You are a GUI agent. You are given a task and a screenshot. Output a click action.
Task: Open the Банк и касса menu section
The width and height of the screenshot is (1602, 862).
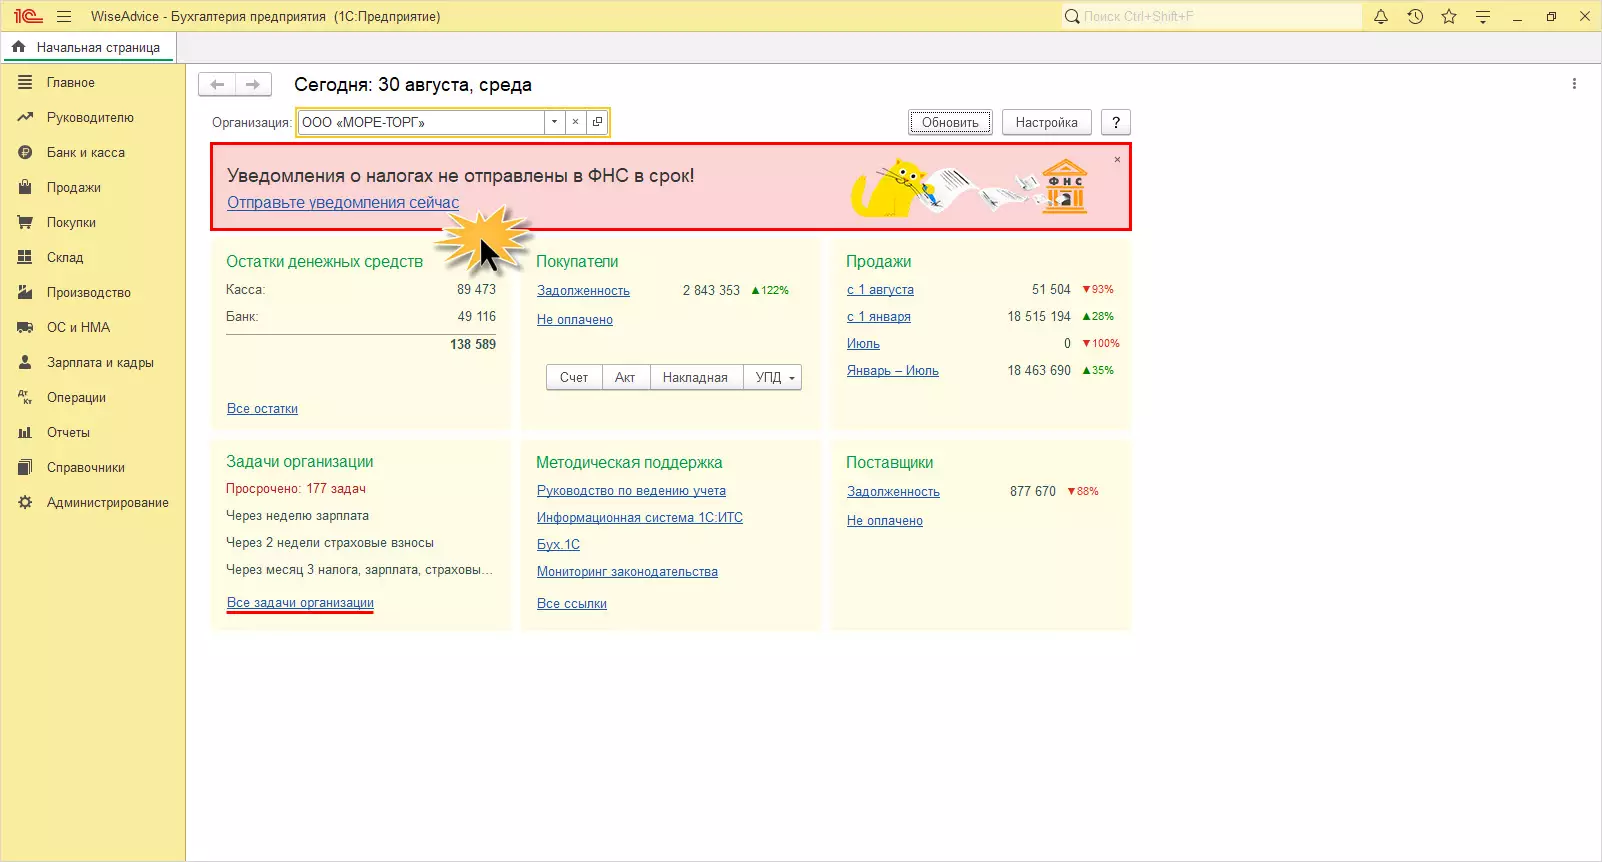(x=86, y=153)
